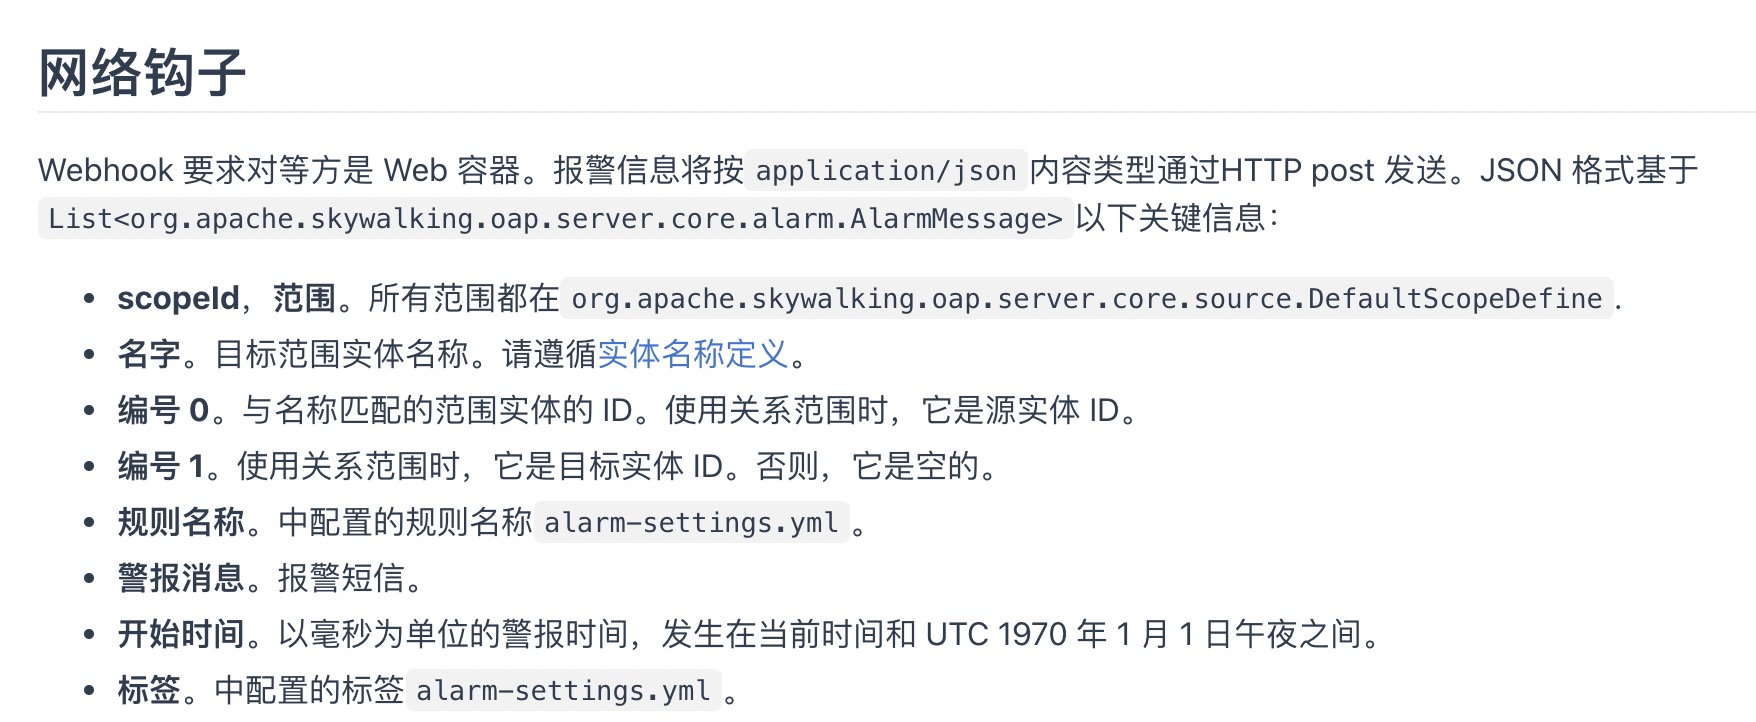Click the 网络钩子 heading

142,72
